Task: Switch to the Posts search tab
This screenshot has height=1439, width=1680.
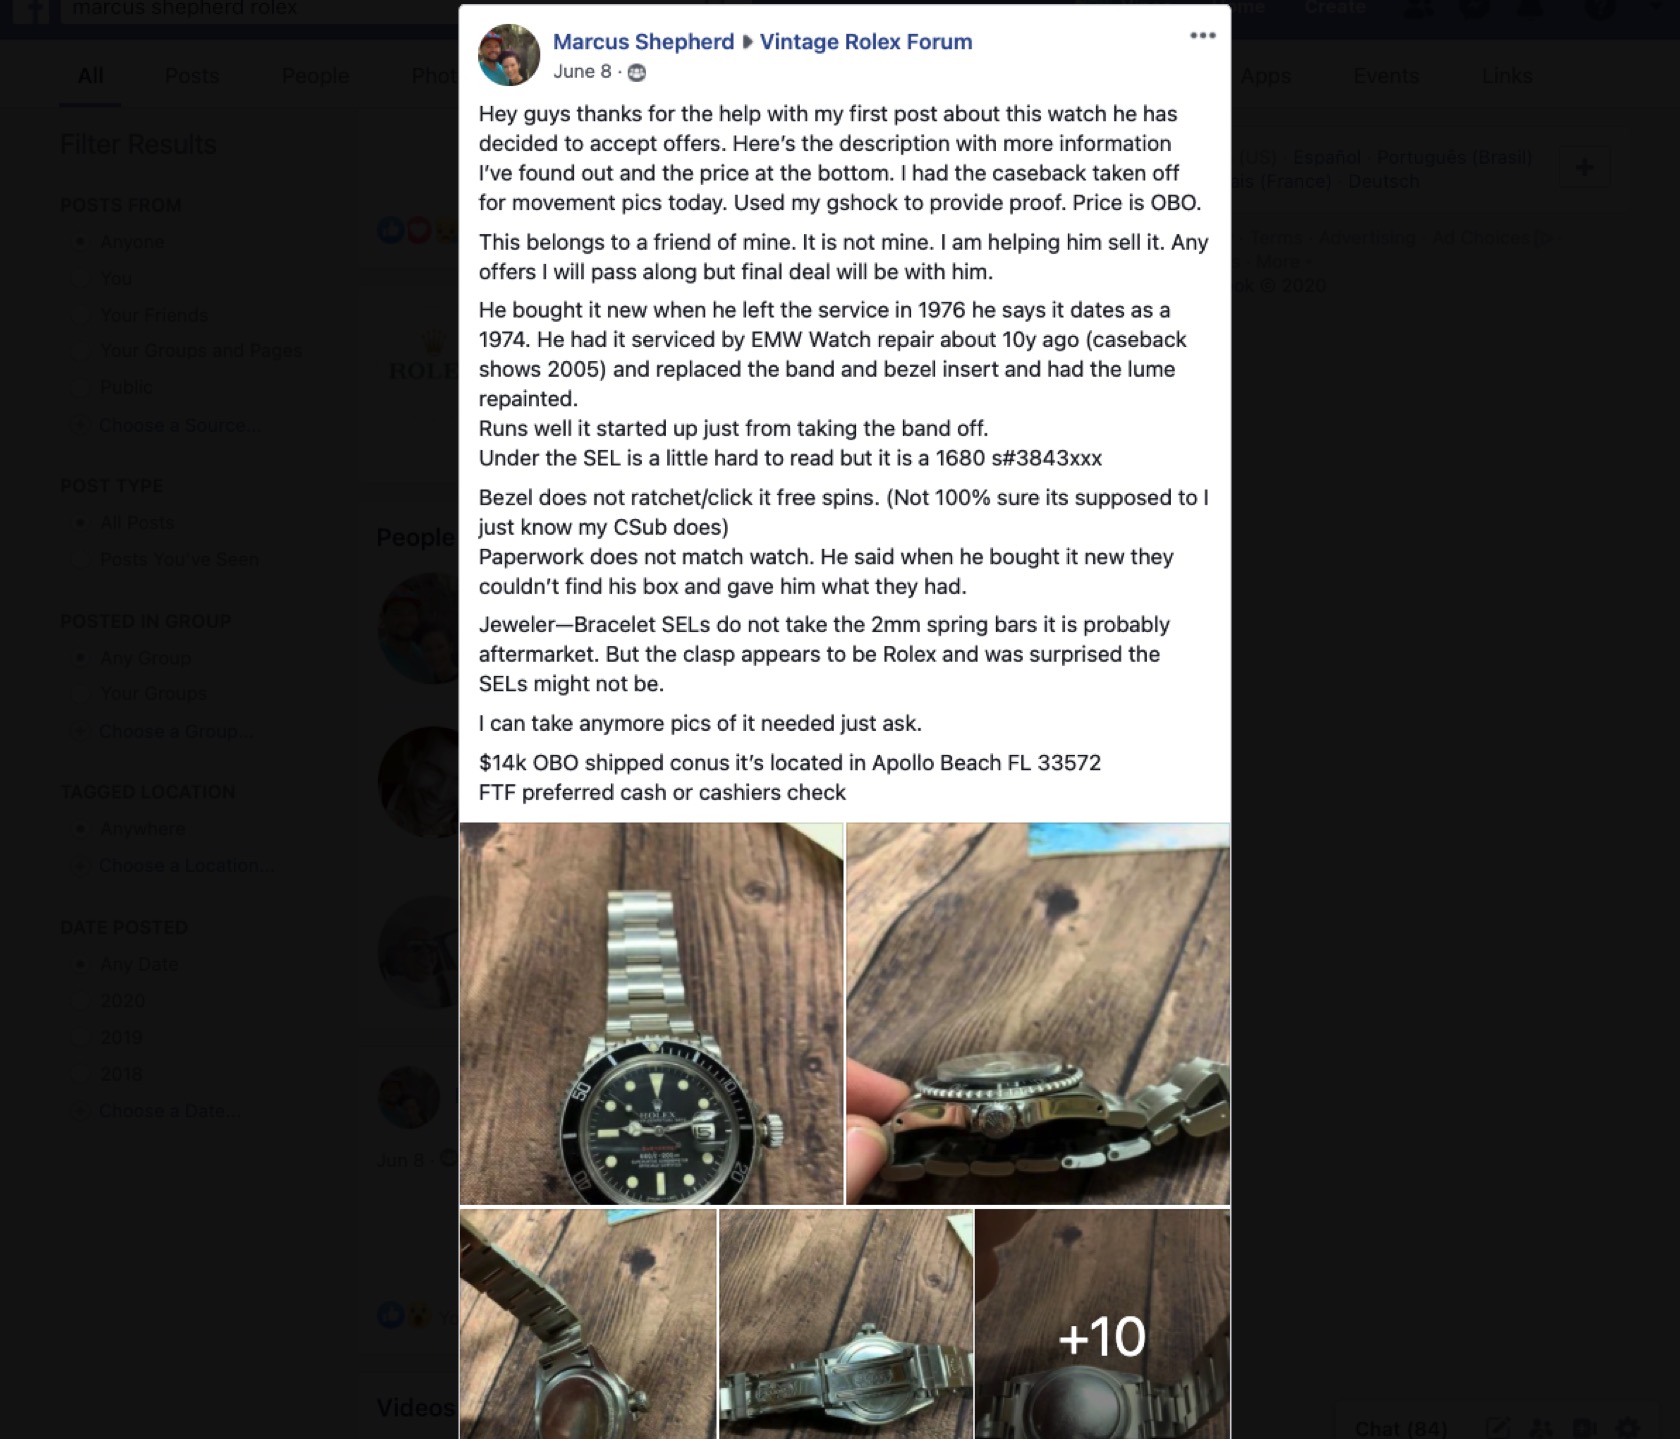Action: 191,76
